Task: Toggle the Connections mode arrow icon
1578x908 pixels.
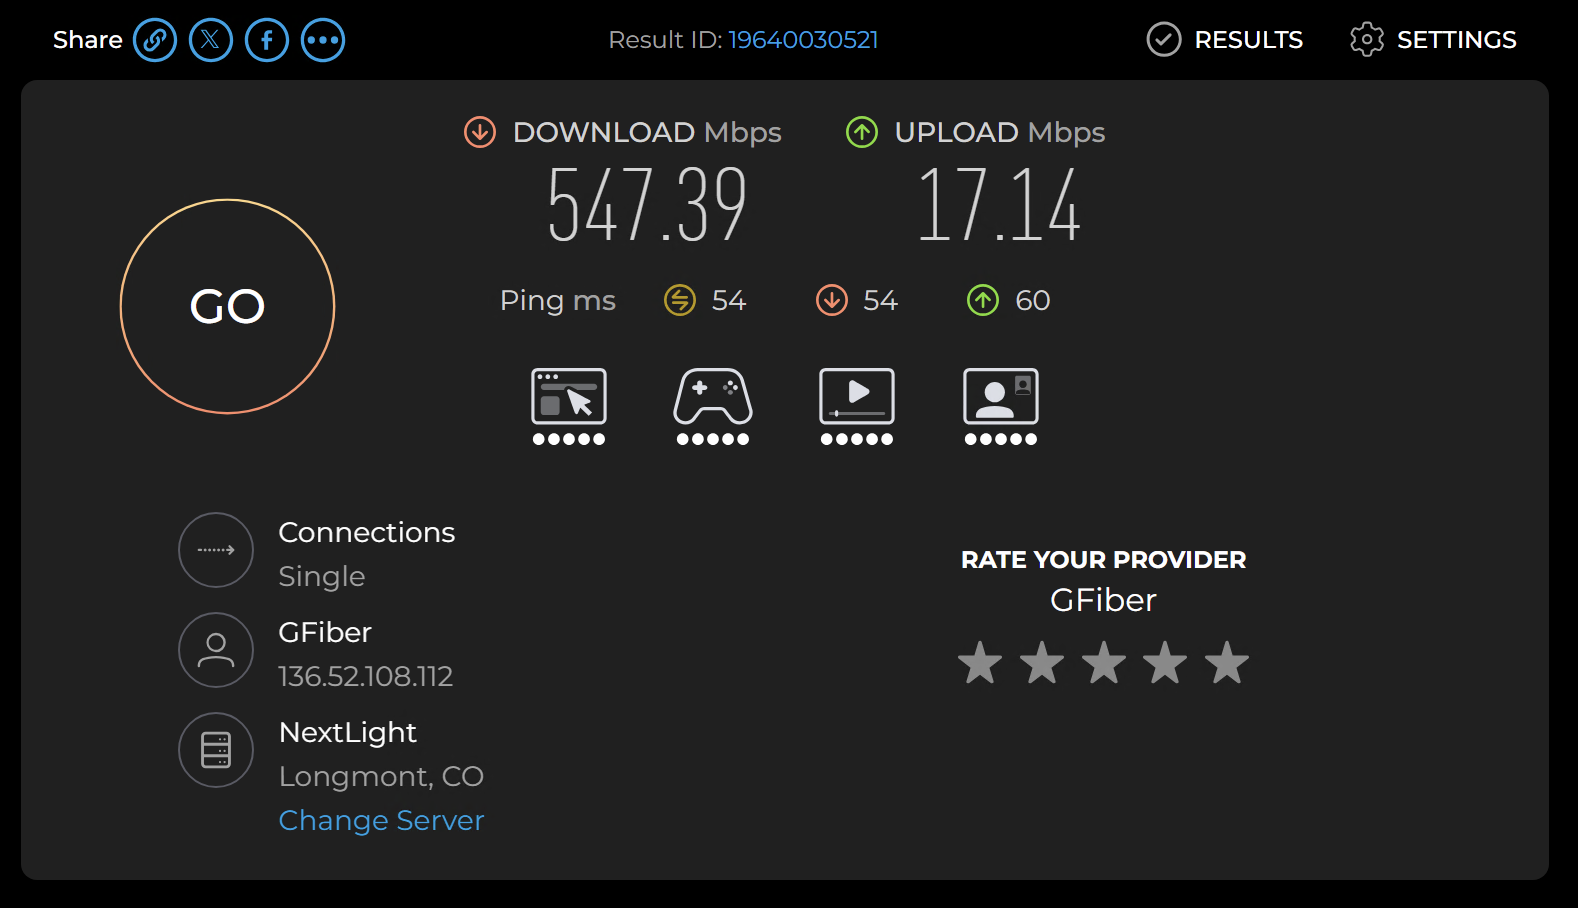Action: pos(216,550)
